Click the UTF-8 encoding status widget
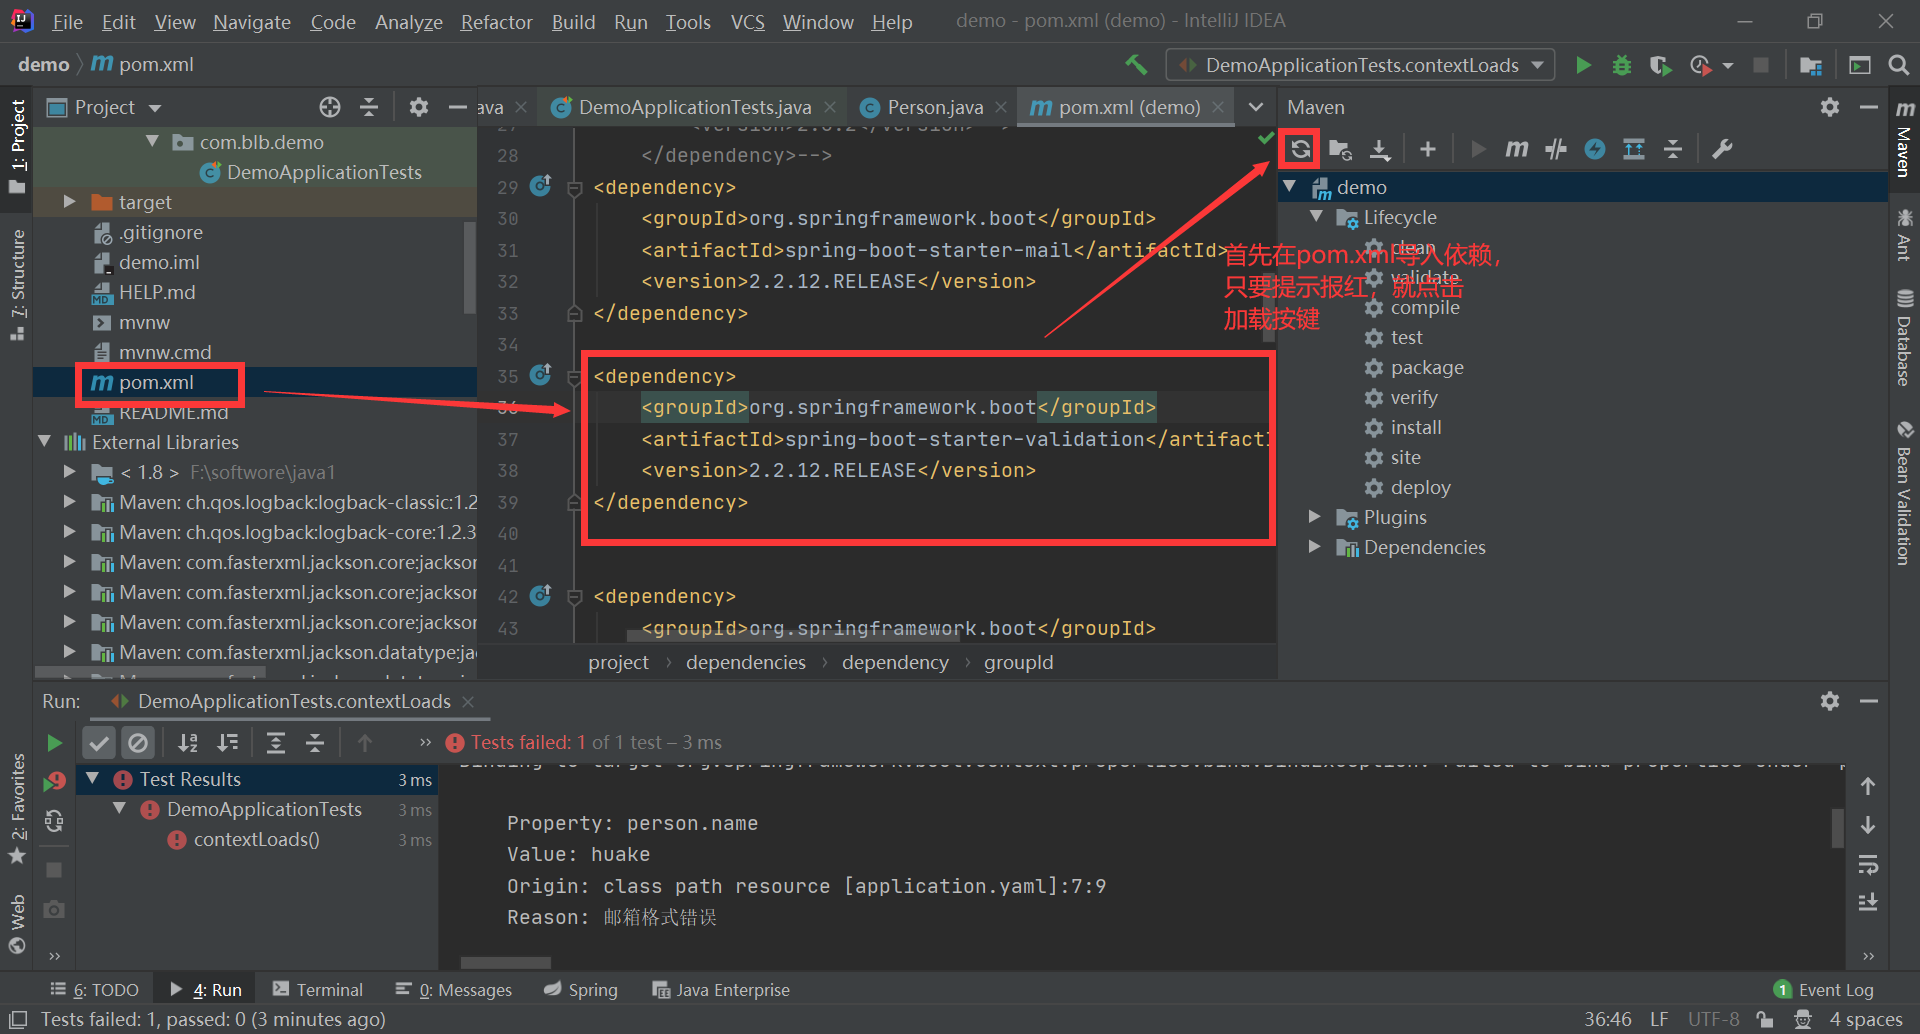The height and width of the screenshot is (1034, 1920). pyautogui.click(x=1714, y=1019)
